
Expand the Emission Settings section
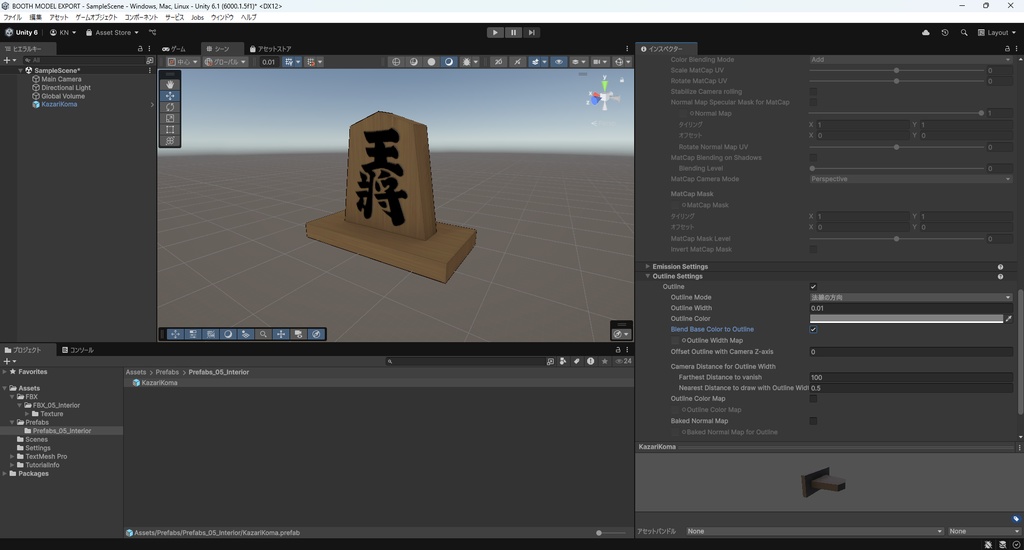tap(647, 267)
